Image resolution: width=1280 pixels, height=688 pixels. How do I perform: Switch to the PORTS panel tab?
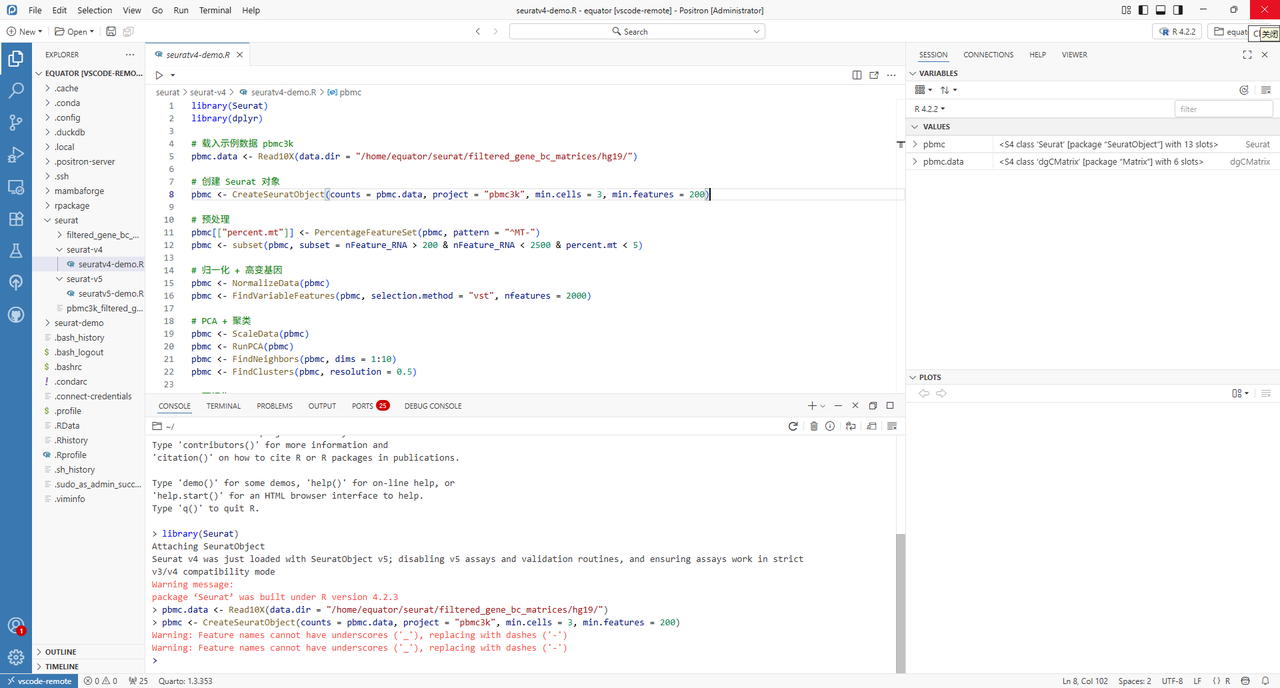click(x=370, y=406)
